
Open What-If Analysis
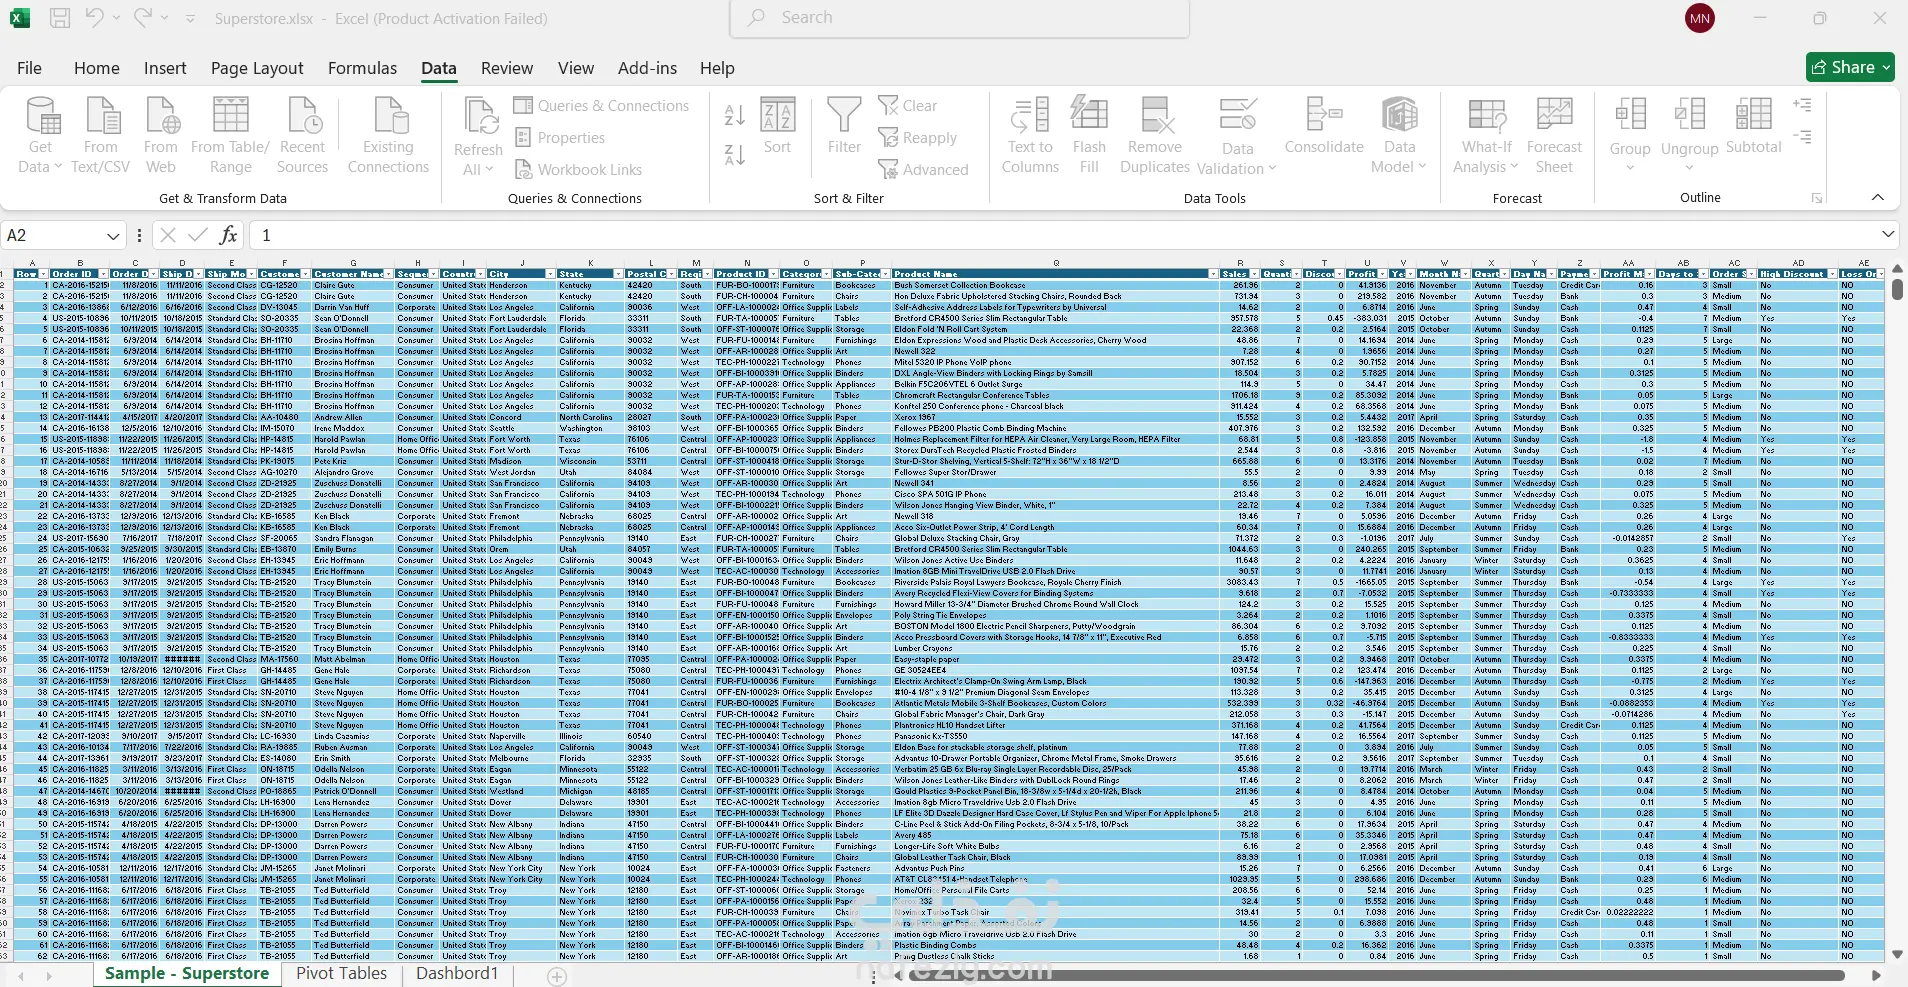(x=1487, y=135)
